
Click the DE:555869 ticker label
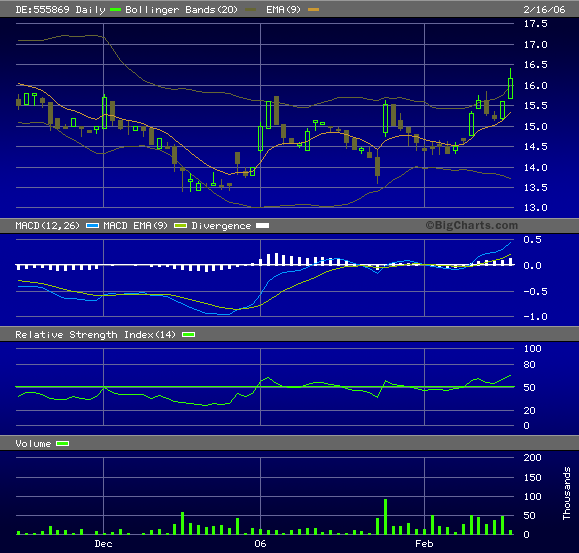pyautogui.click(x=42, y=10)
